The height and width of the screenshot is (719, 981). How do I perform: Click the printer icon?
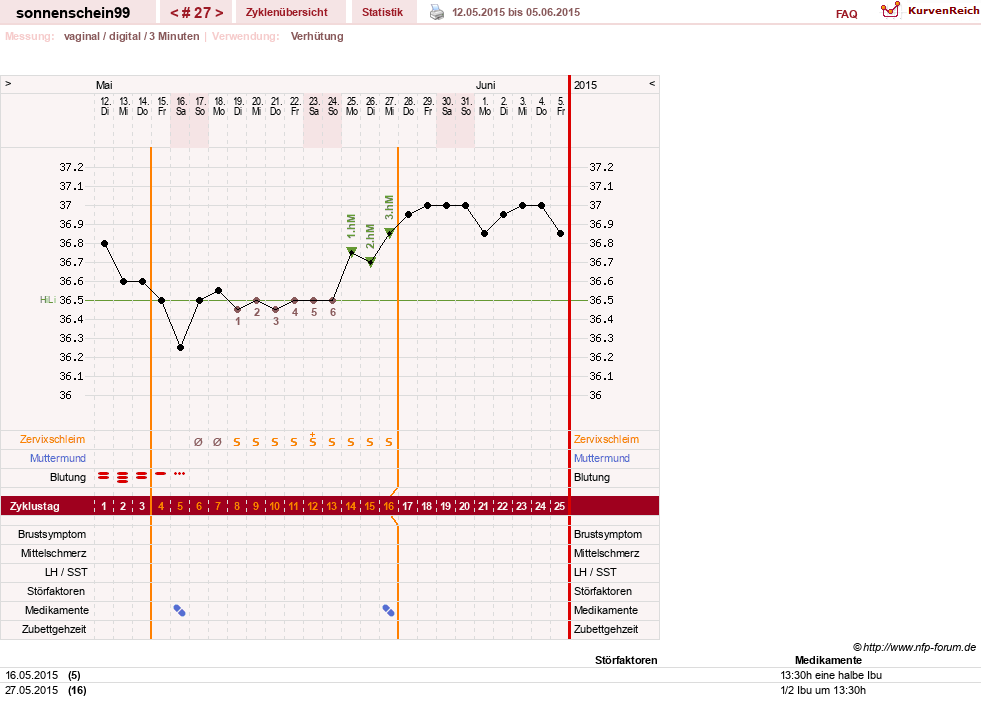coord(437,12)
